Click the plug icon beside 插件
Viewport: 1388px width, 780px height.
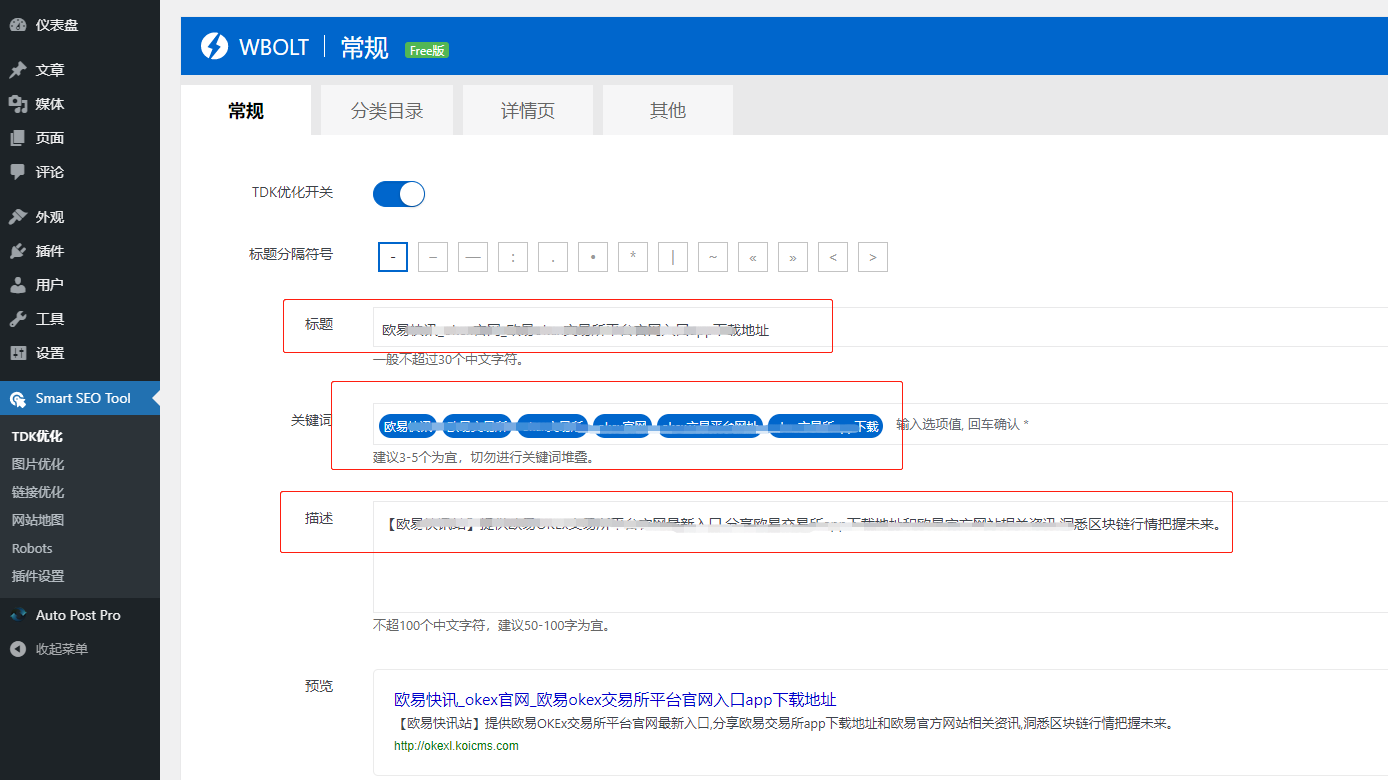18,251
